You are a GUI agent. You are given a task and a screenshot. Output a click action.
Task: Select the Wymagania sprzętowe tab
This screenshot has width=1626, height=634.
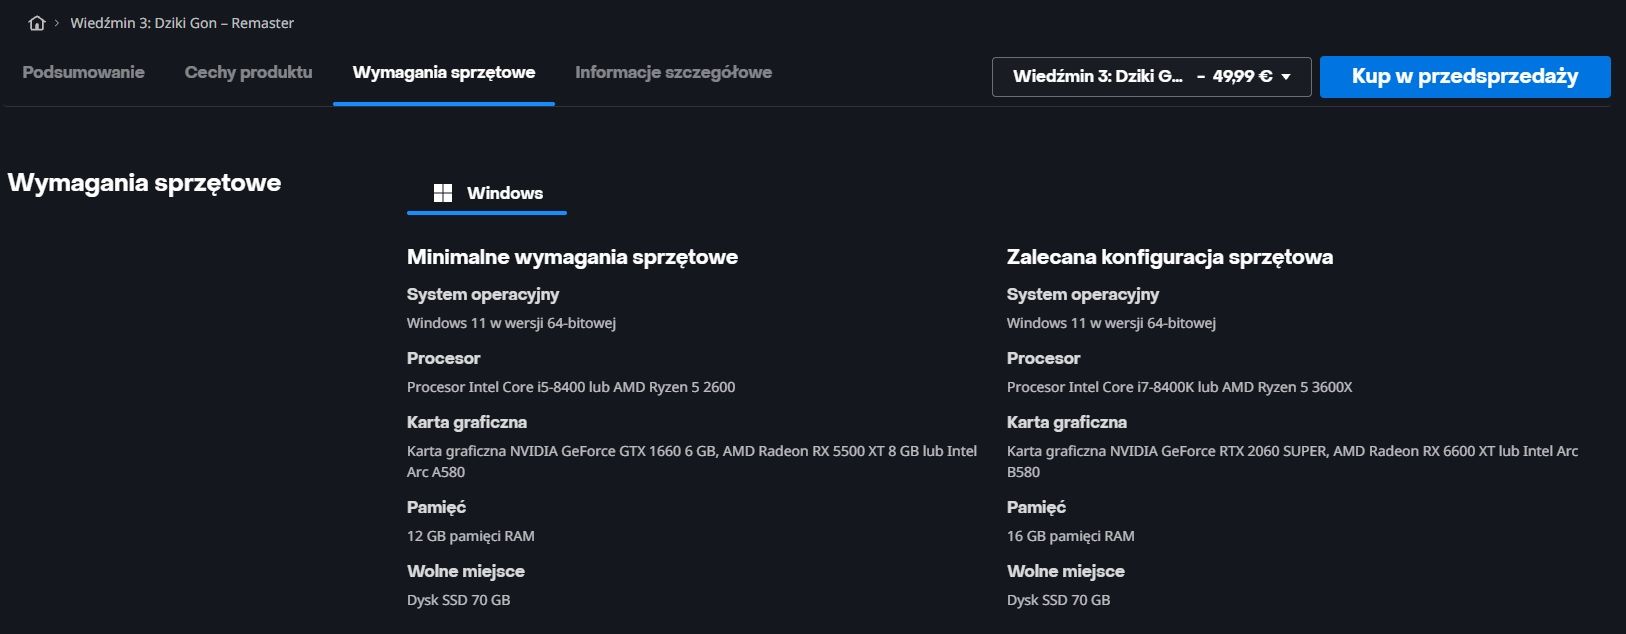click(x=444, y=72)
